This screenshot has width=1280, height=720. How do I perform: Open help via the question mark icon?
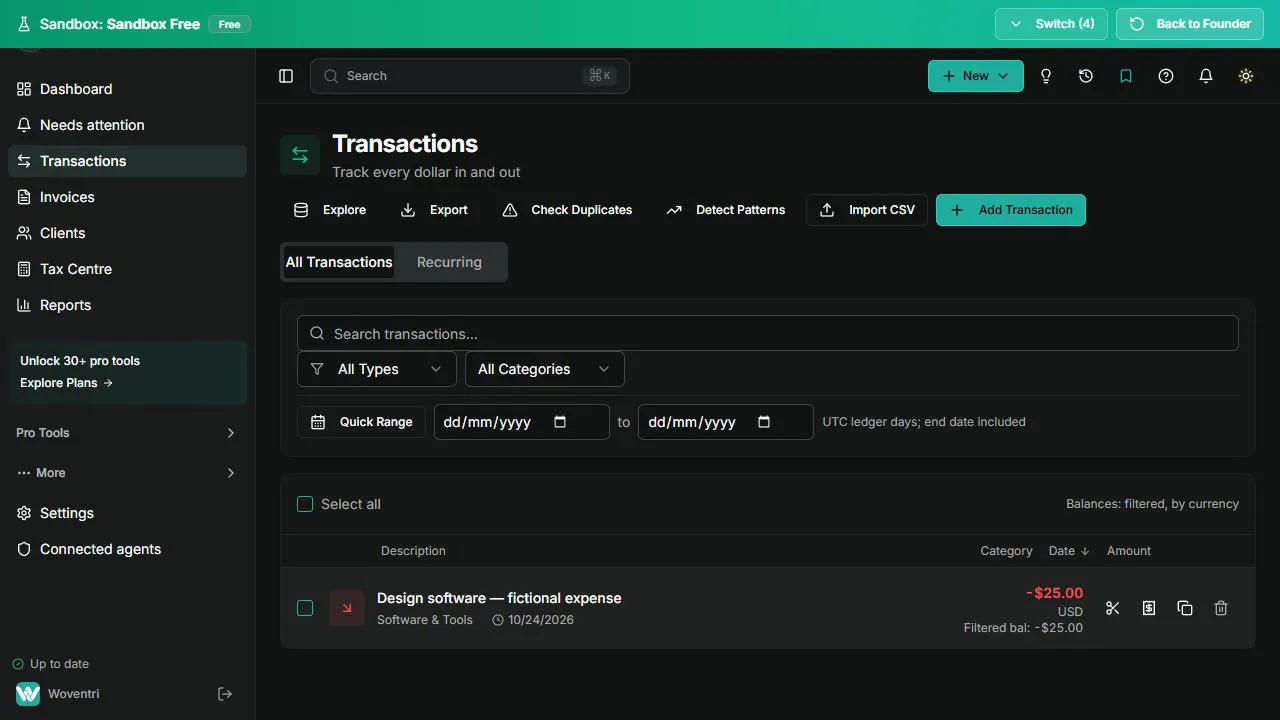pos(1166,76)
